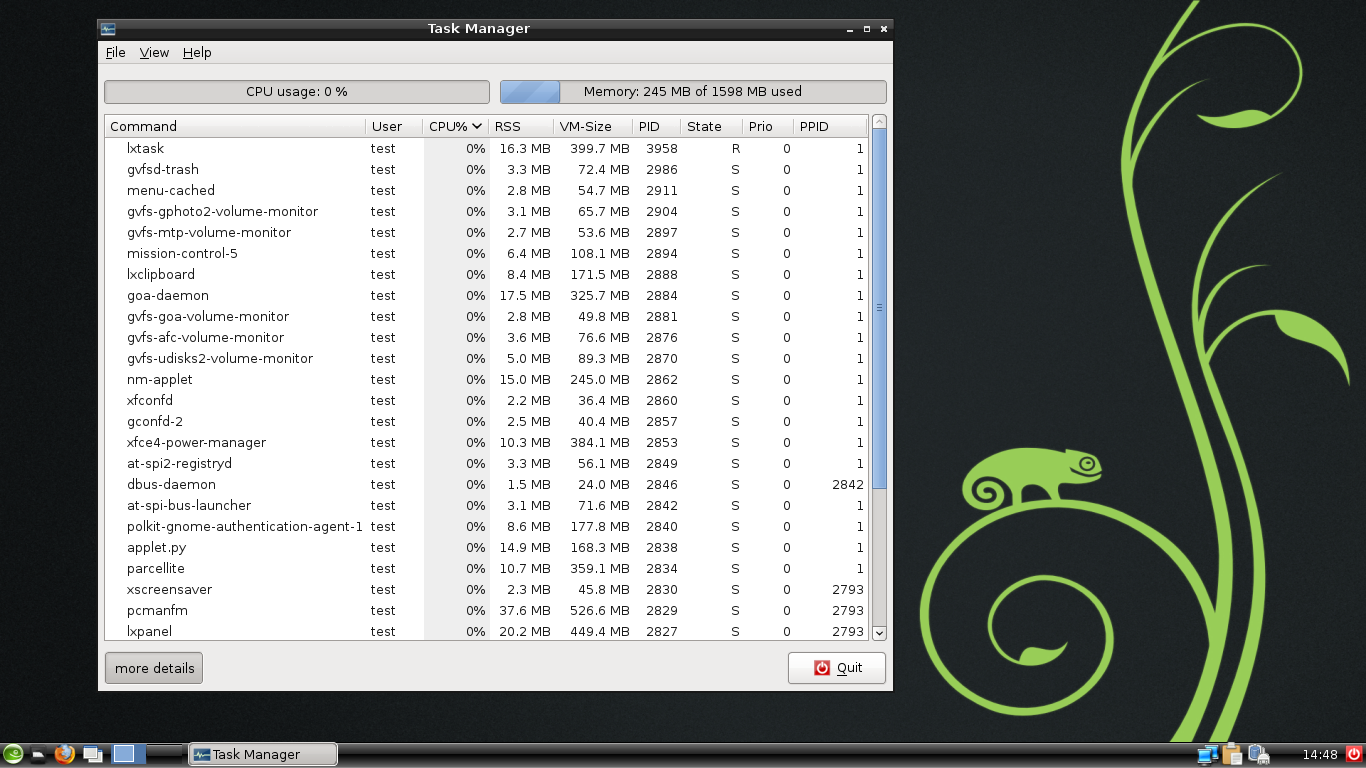The height and width of the screenshot is (768, 1366).
Task: Click the red logout power icon
Action: pos(1354,754)
